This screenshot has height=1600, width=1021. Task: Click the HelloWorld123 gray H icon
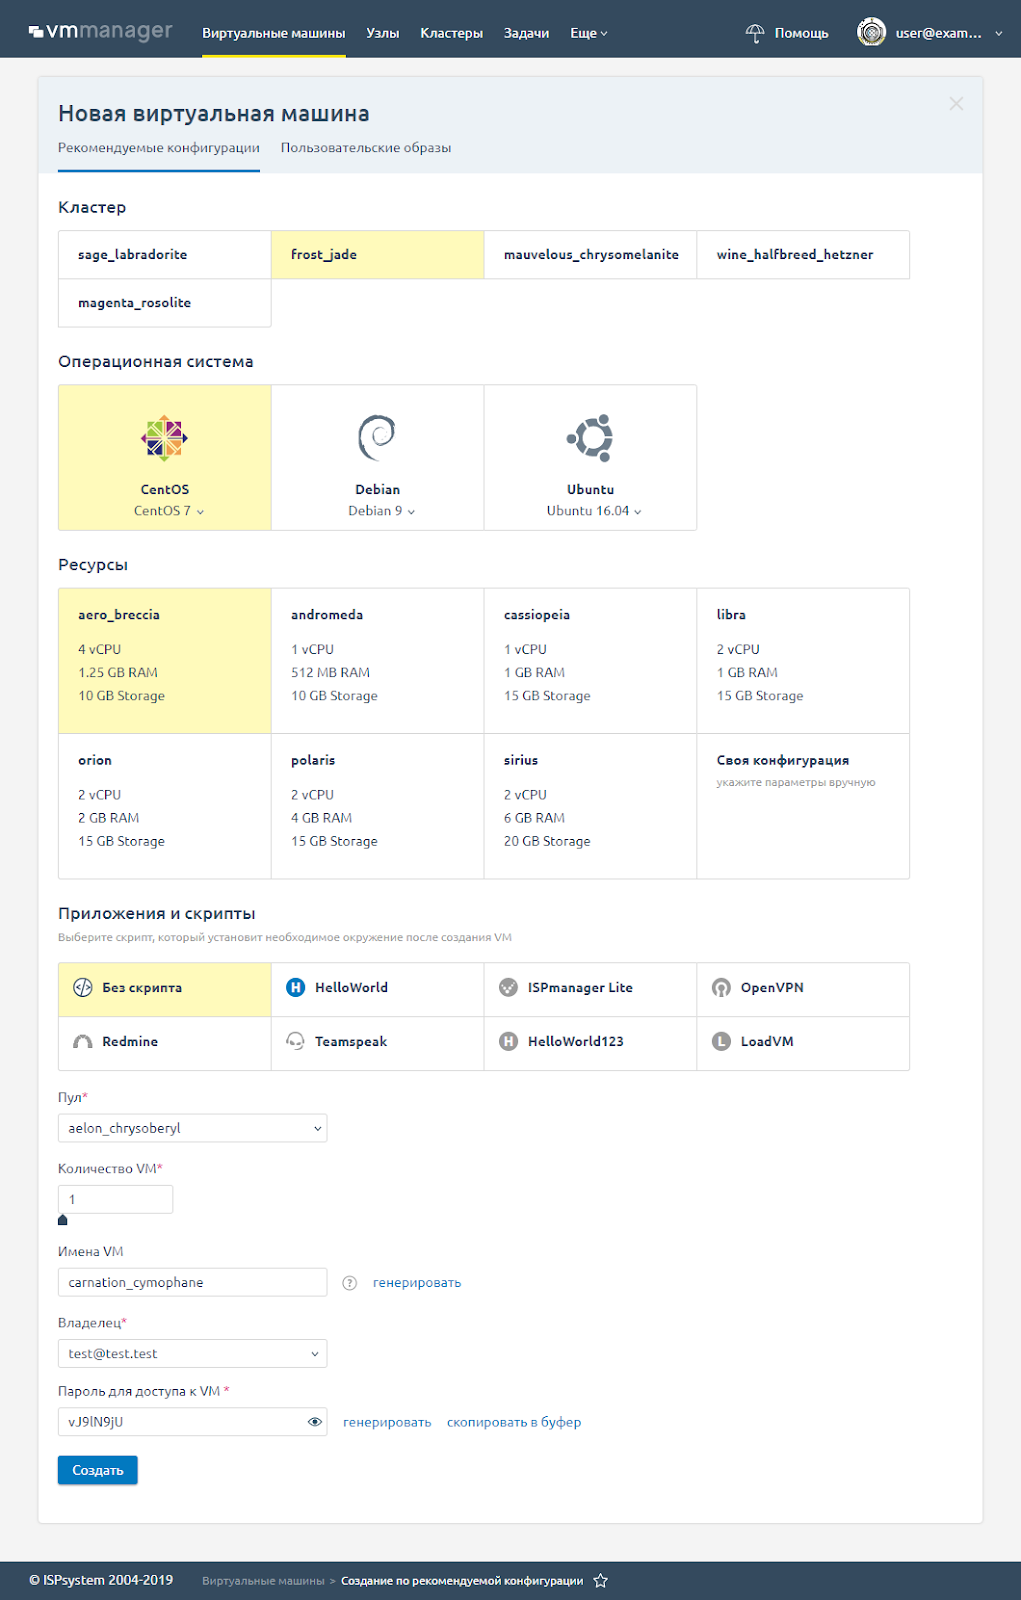[508, 1042]
